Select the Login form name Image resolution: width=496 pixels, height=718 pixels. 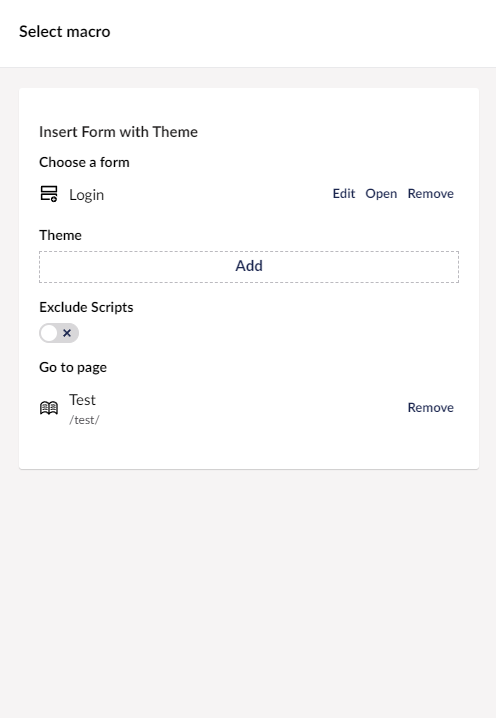click(87, 195)
